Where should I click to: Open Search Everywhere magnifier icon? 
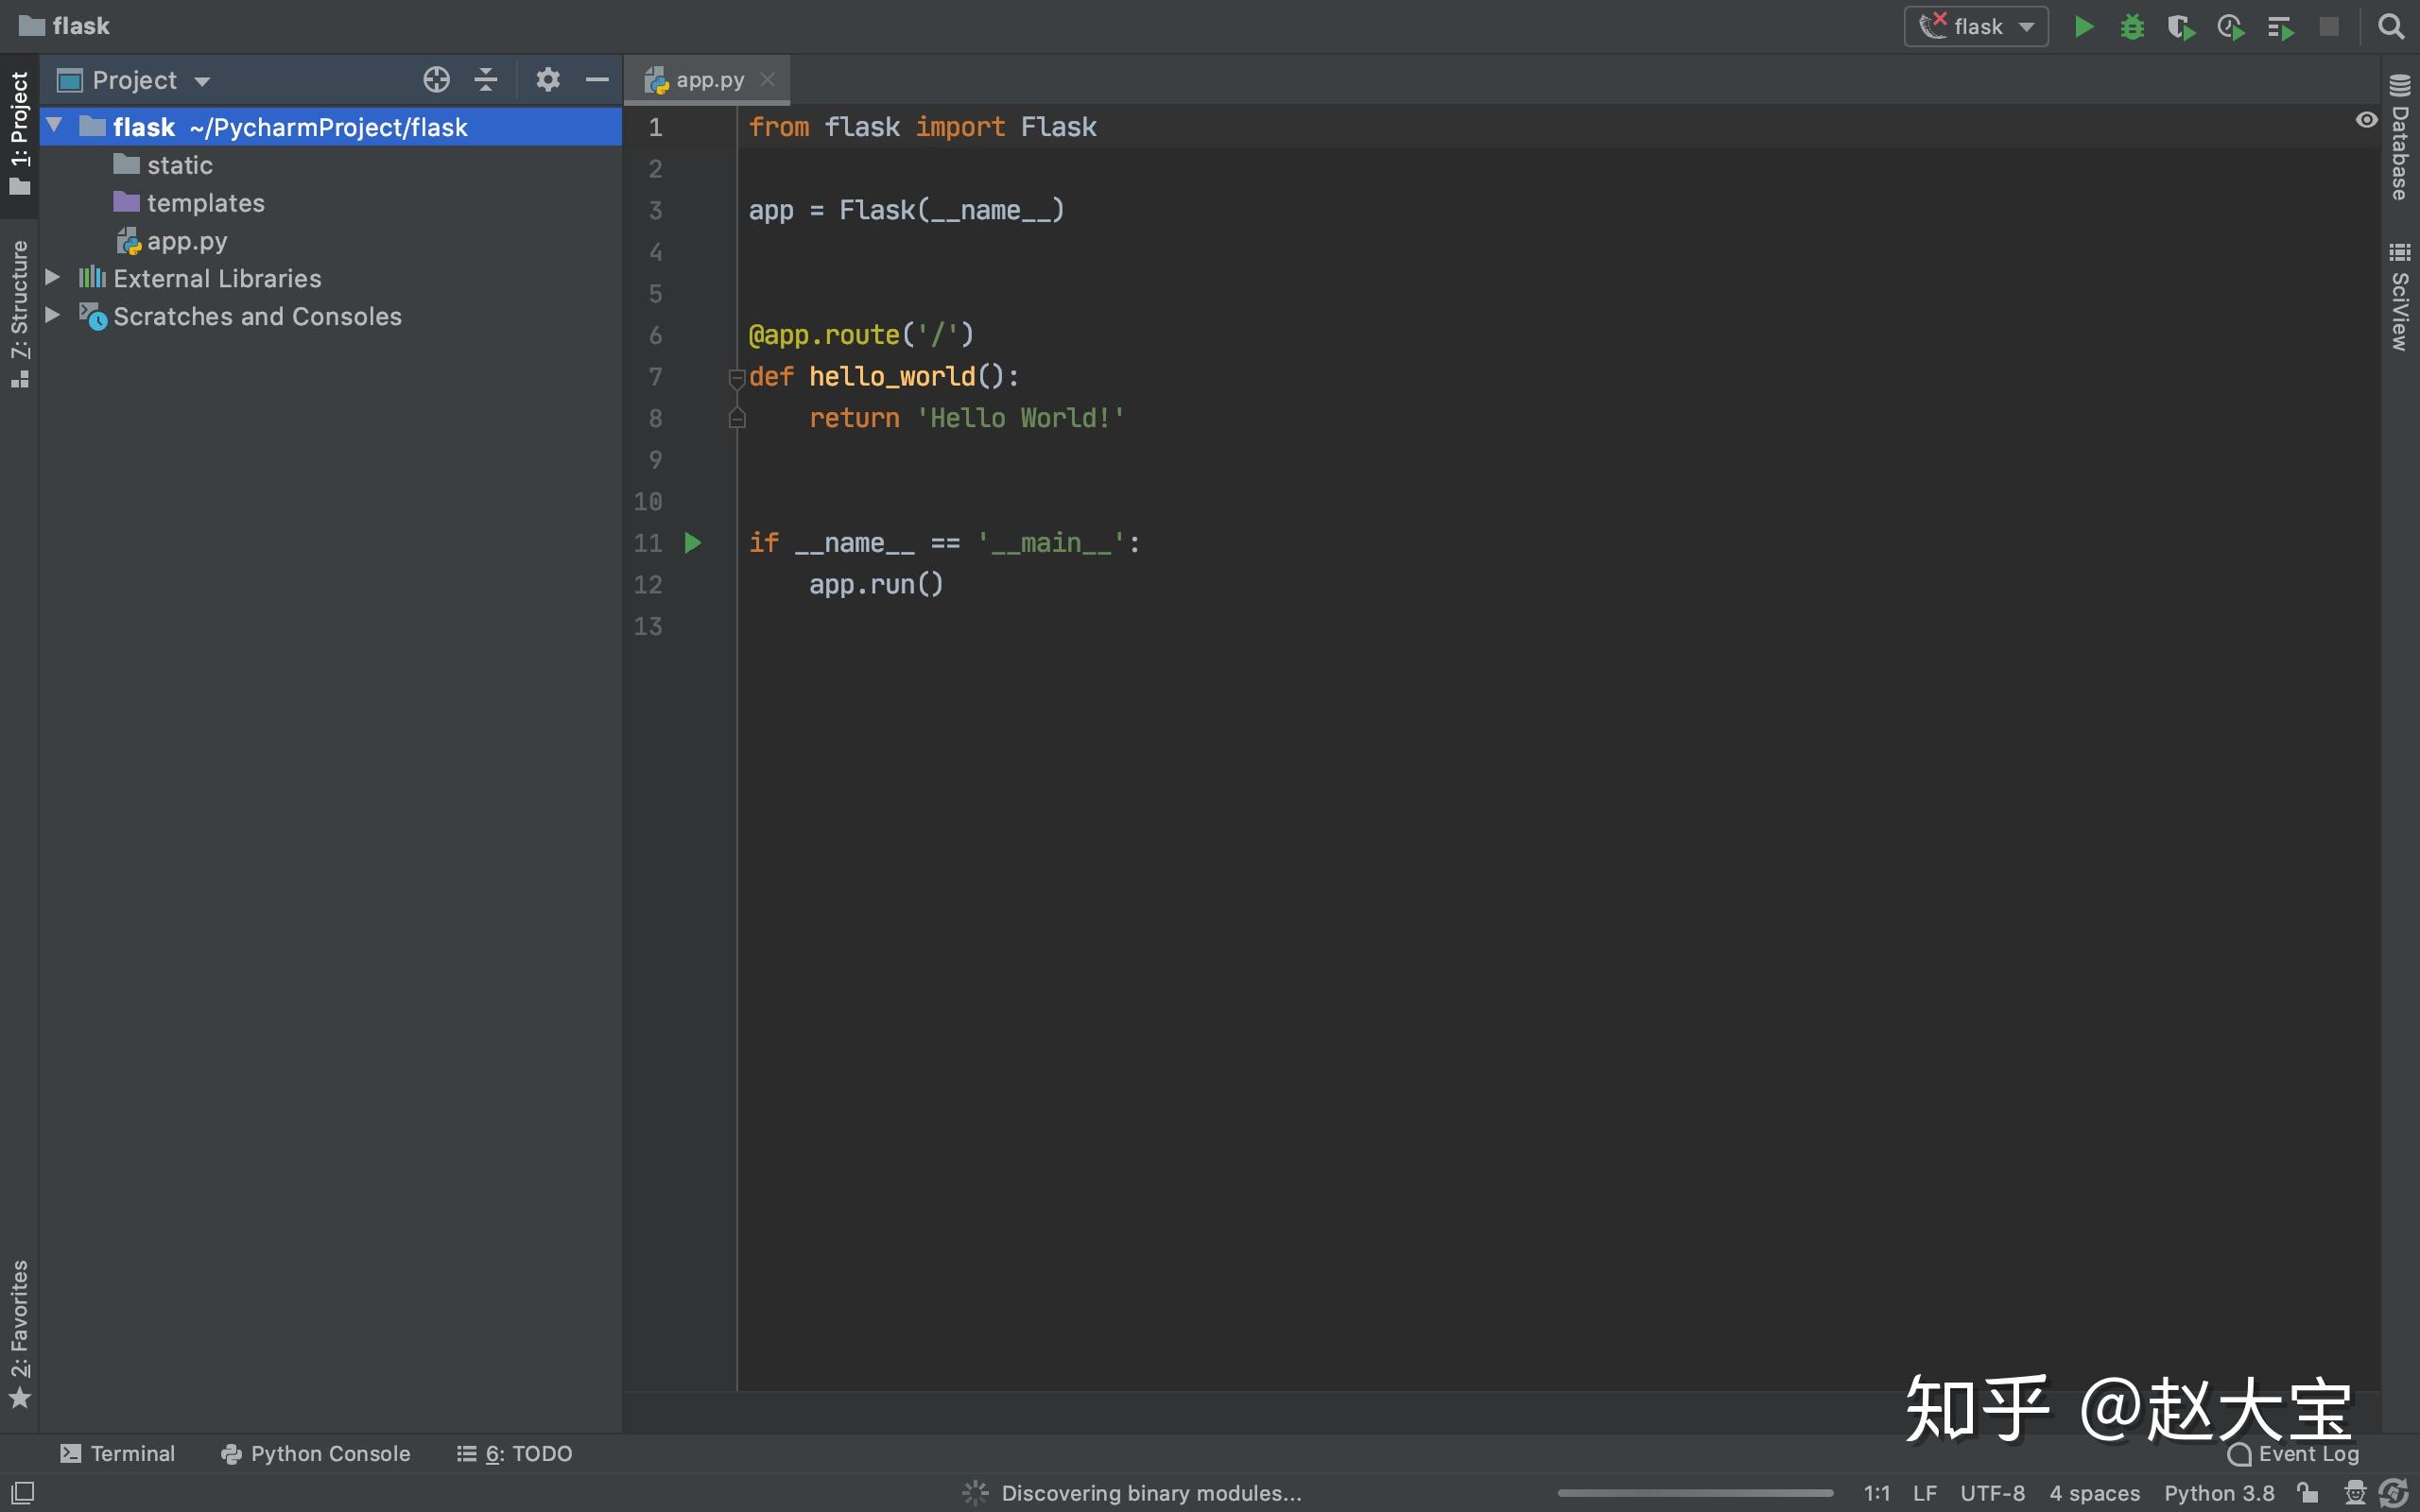click(2391, 27)
